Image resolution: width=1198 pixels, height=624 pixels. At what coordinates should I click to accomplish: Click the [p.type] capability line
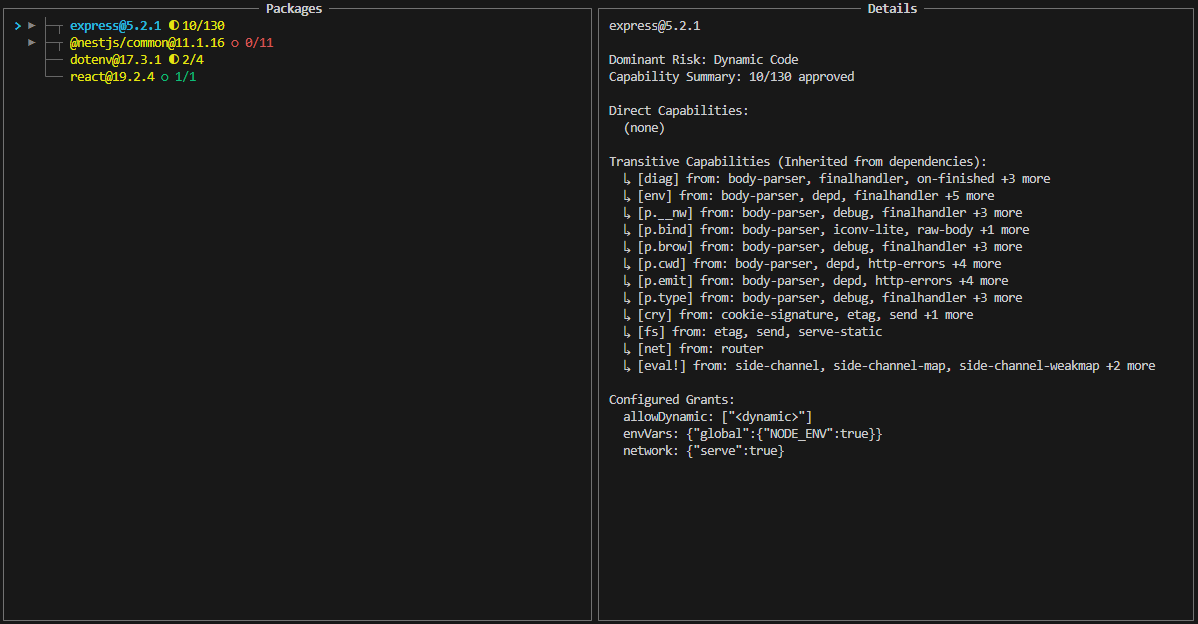pyautogui.click(x=822, y=298)
